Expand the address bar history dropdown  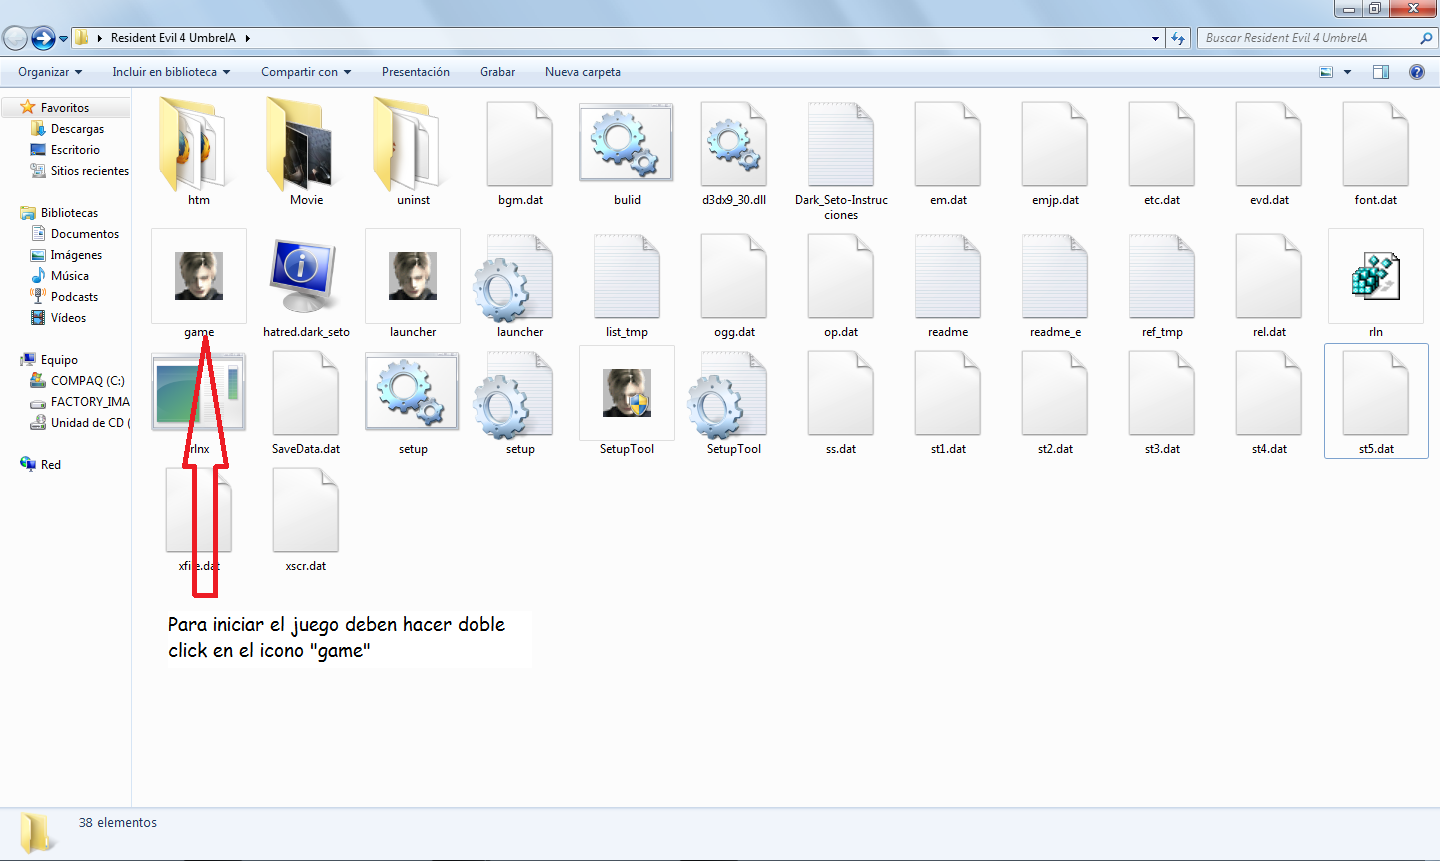click(1155, 38)
